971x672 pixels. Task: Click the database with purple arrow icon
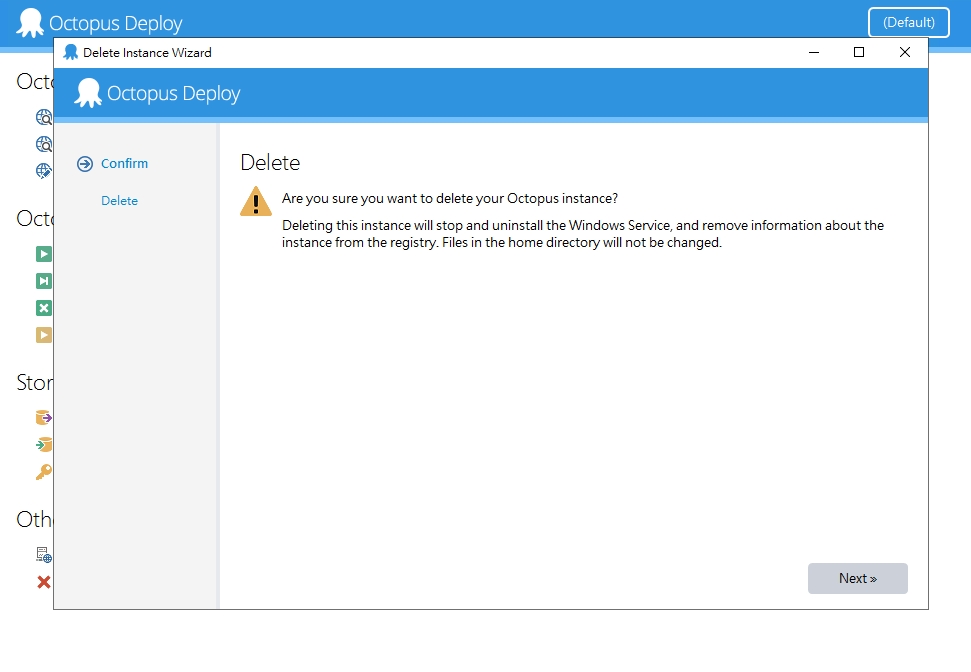tap(44, 417)
